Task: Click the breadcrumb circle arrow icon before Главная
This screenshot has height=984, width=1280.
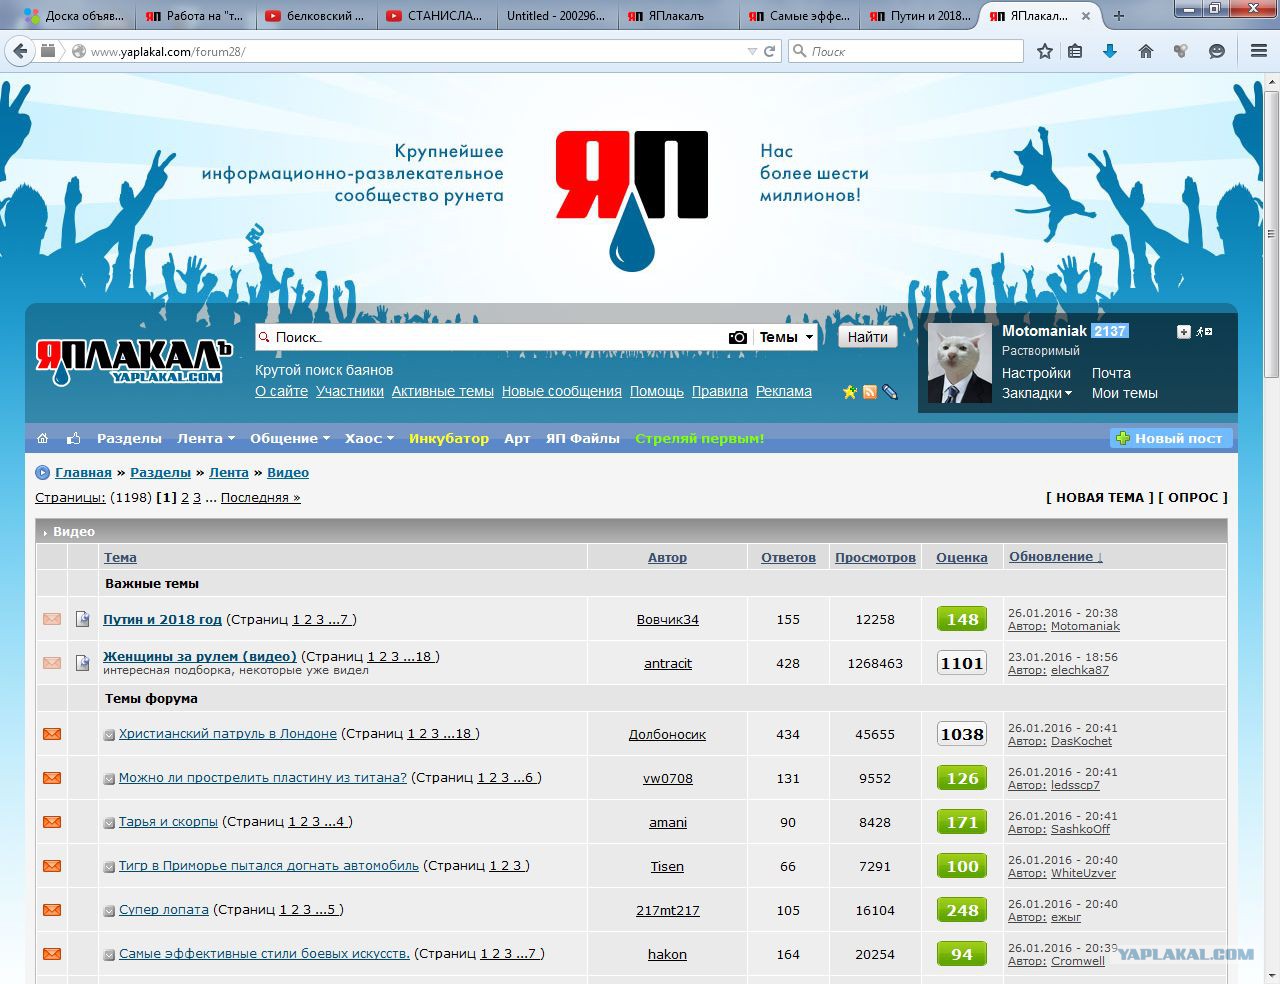Action: tap(42, 473)
